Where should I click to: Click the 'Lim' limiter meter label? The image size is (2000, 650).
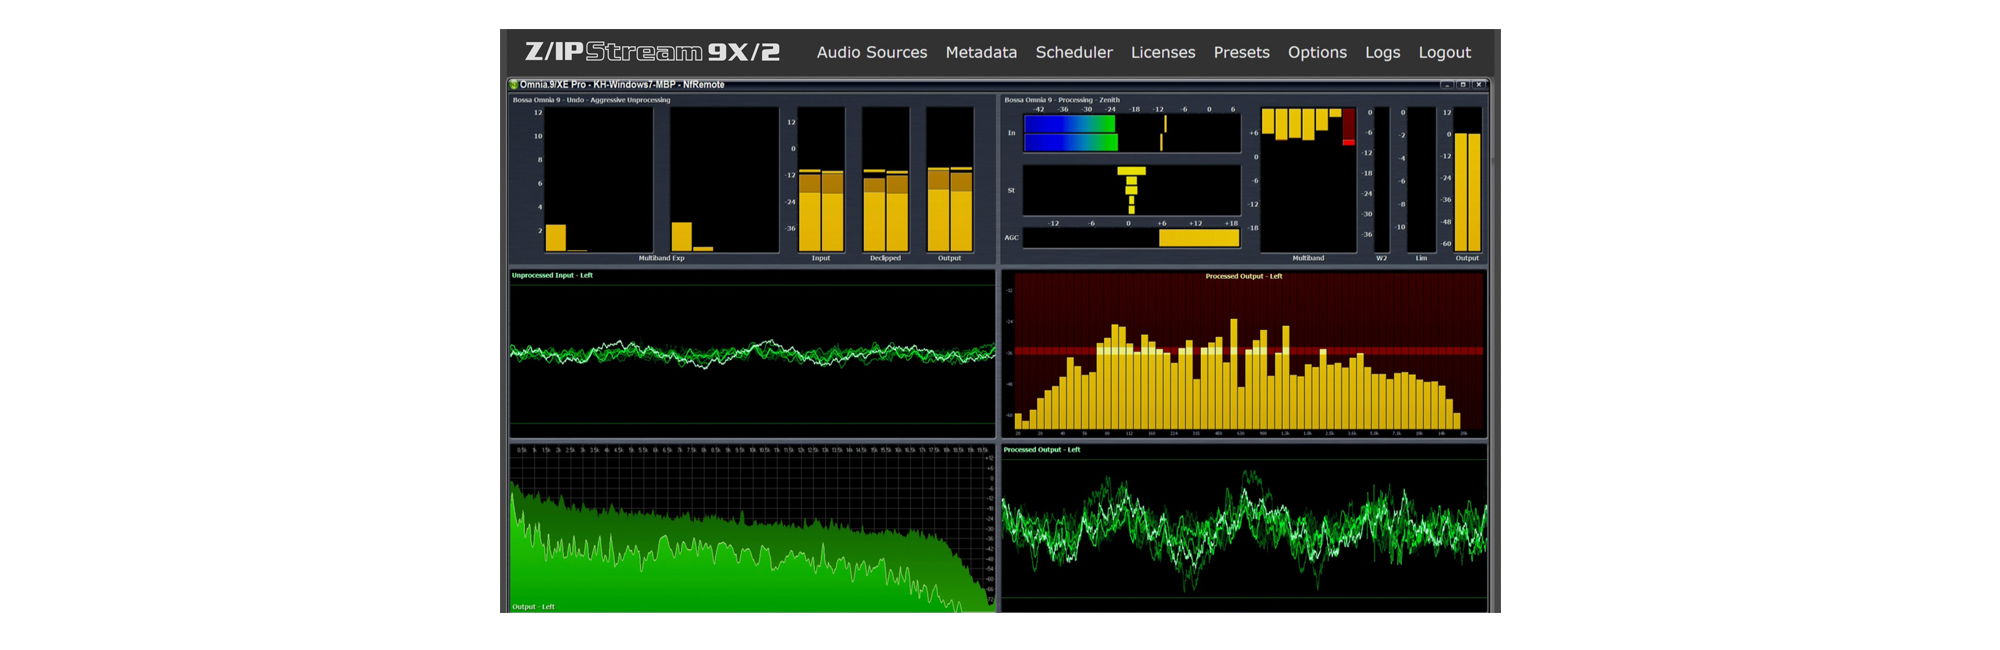coord(1421,258)
